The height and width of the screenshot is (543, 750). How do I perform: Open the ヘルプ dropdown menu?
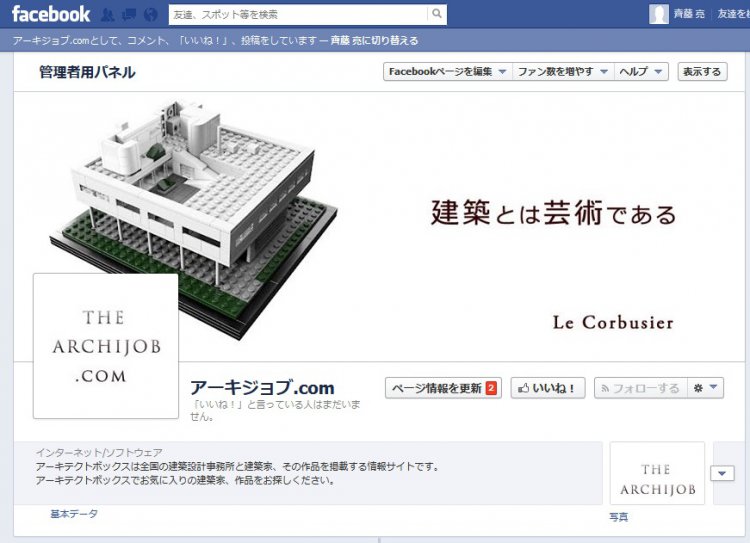(641, 72)
